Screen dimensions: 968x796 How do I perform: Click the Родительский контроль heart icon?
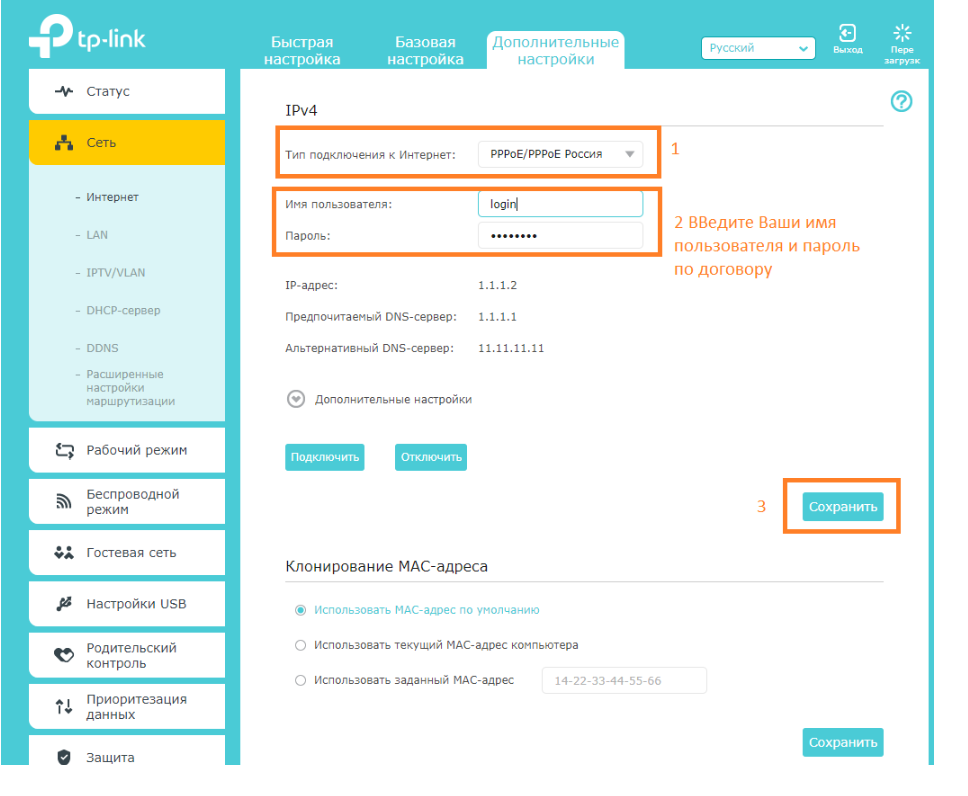click(64, 655)
